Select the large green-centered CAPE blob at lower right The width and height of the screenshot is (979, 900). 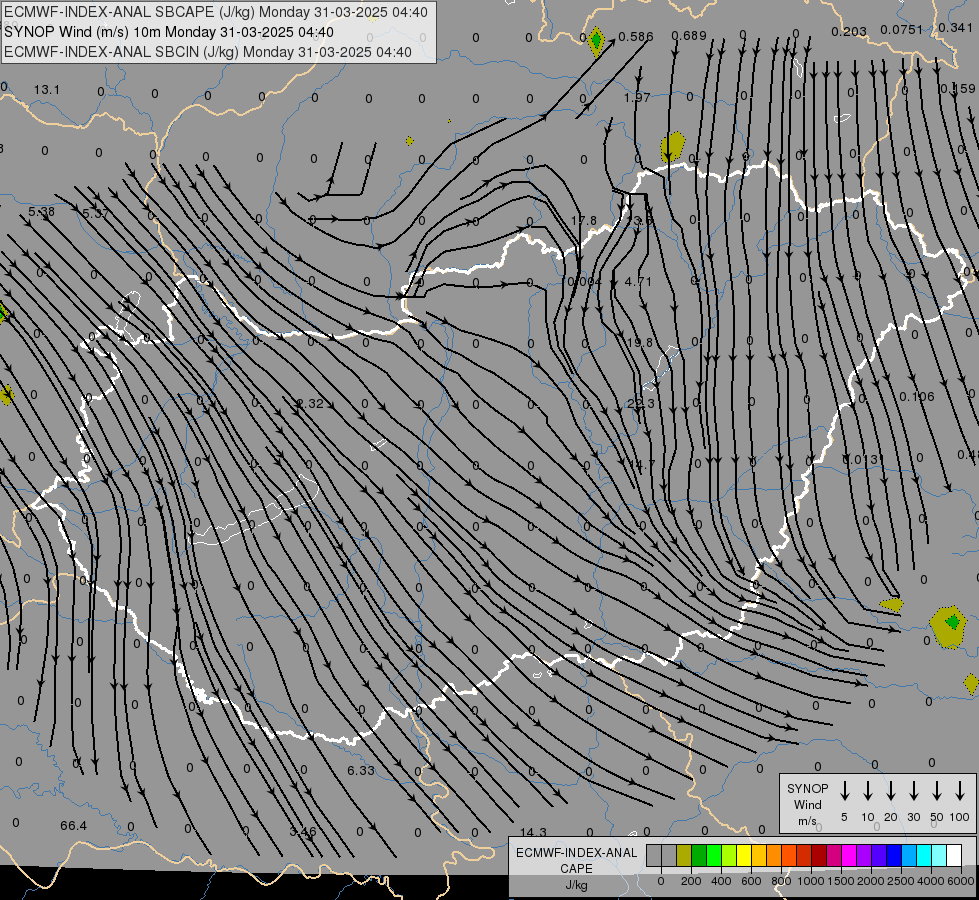click(948, 626)
